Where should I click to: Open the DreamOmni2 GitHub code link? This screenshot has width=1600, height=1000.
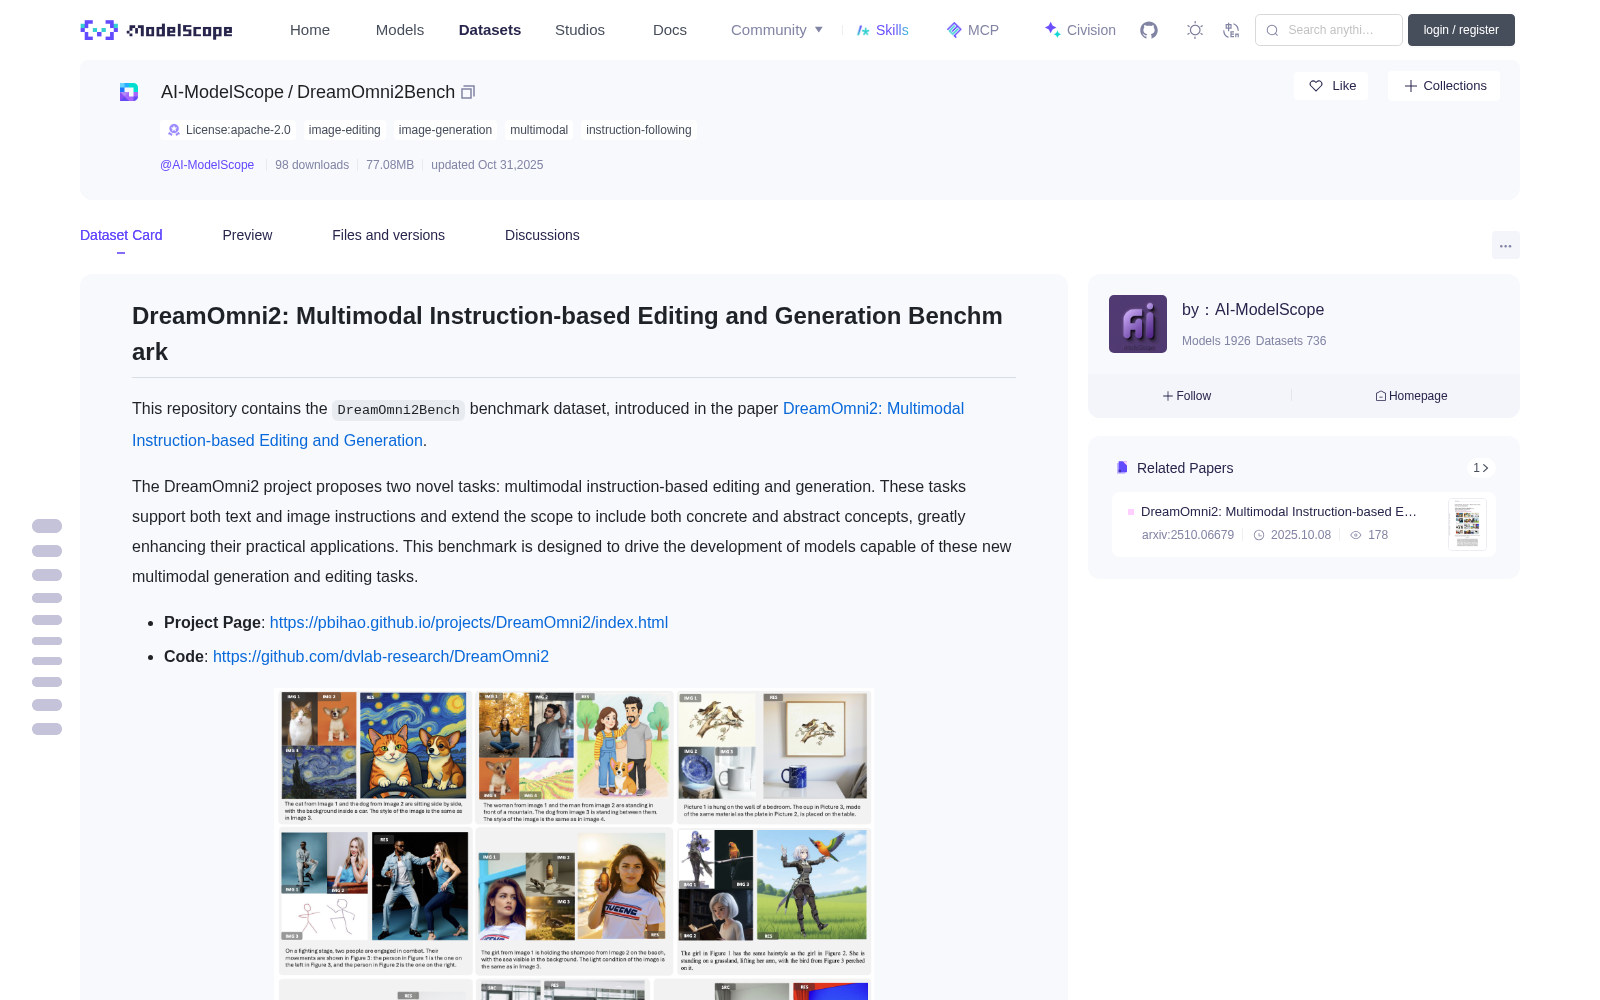381,656
